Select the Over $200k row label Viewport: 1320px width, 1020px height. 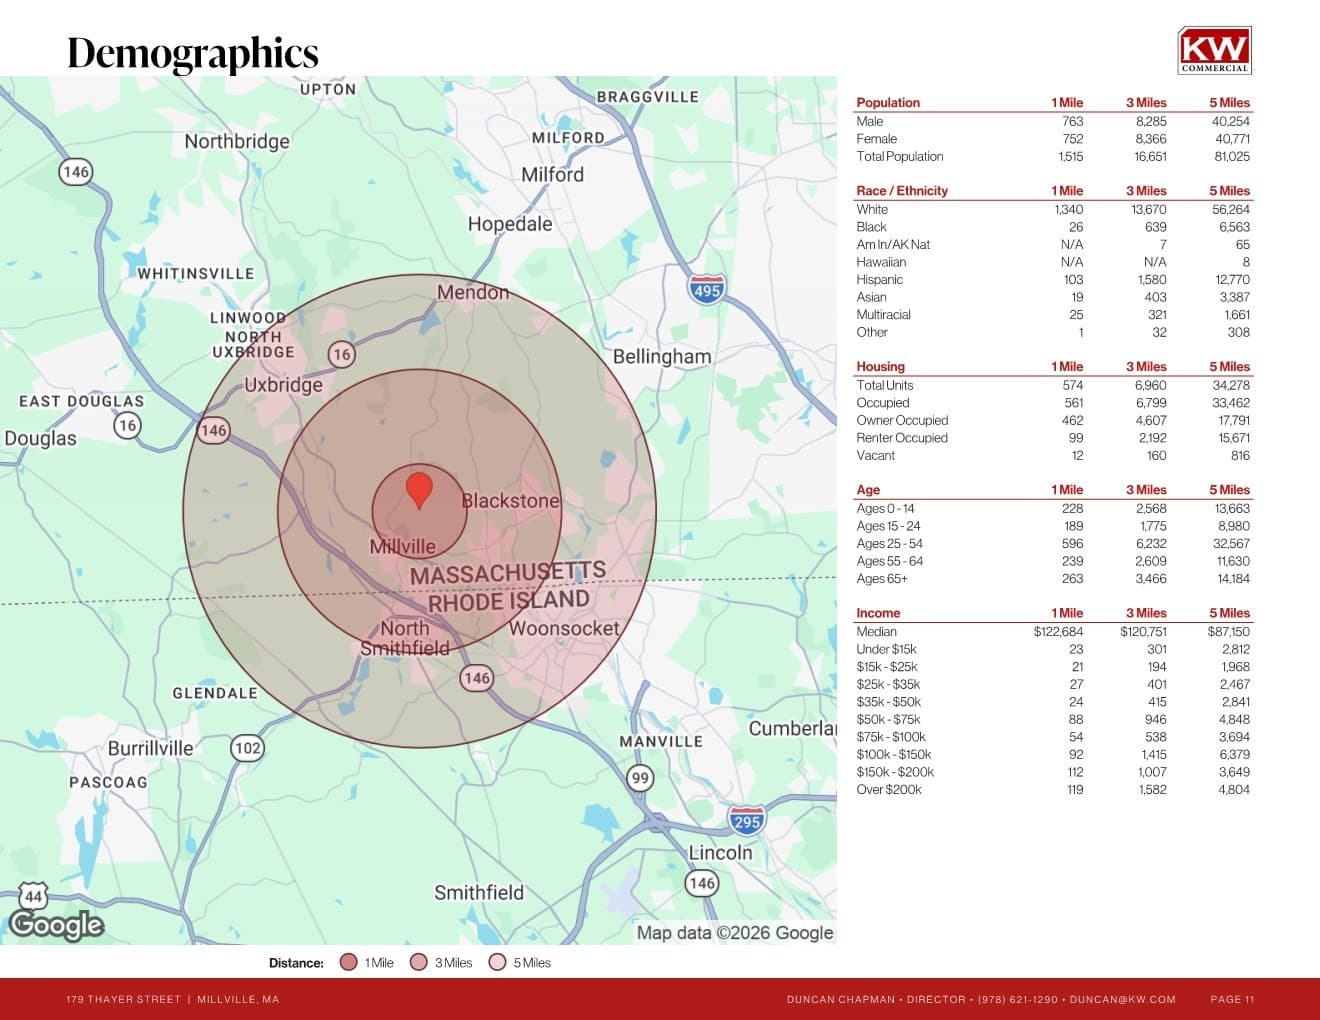(x=889, y=790)
